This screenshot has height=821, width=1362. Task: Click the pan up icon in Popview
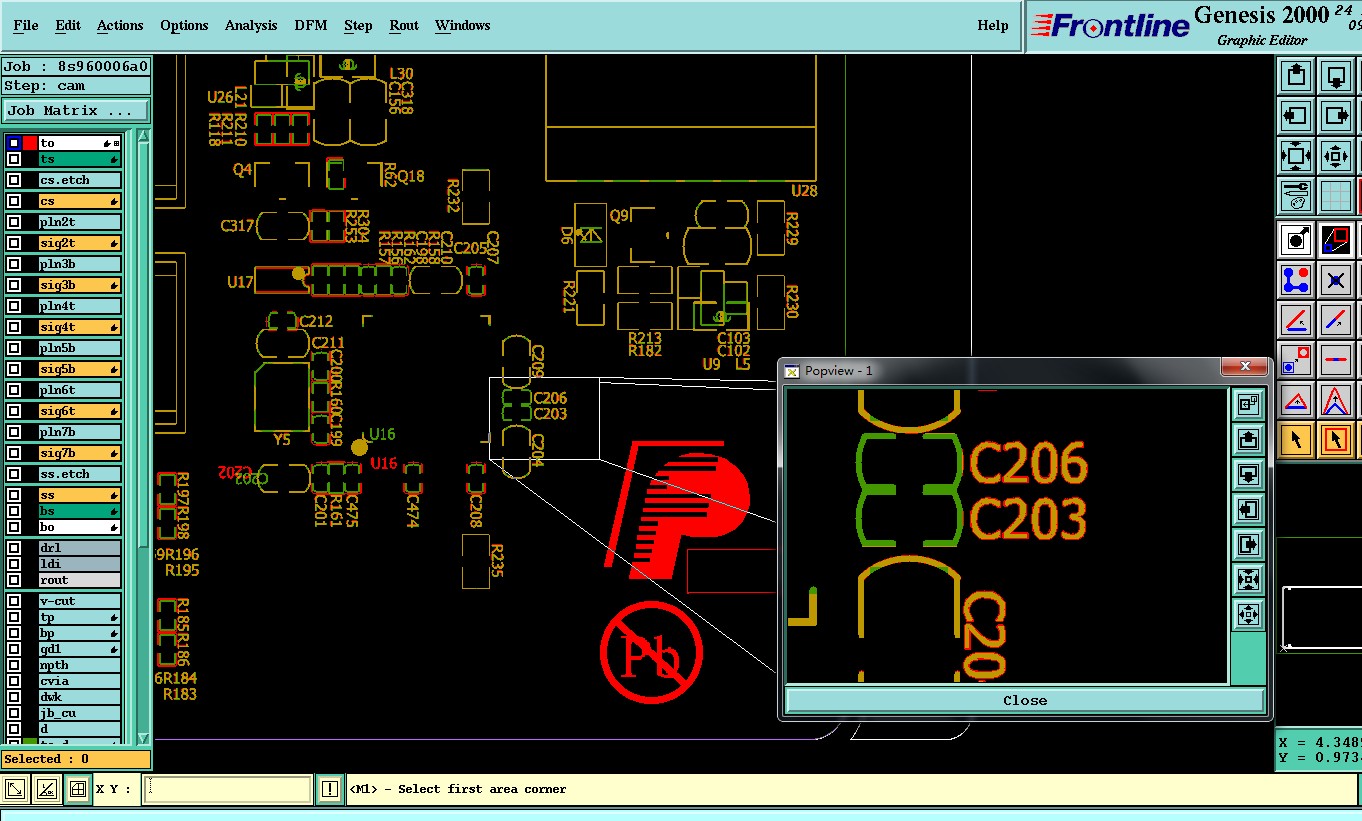pos(1248,439)
